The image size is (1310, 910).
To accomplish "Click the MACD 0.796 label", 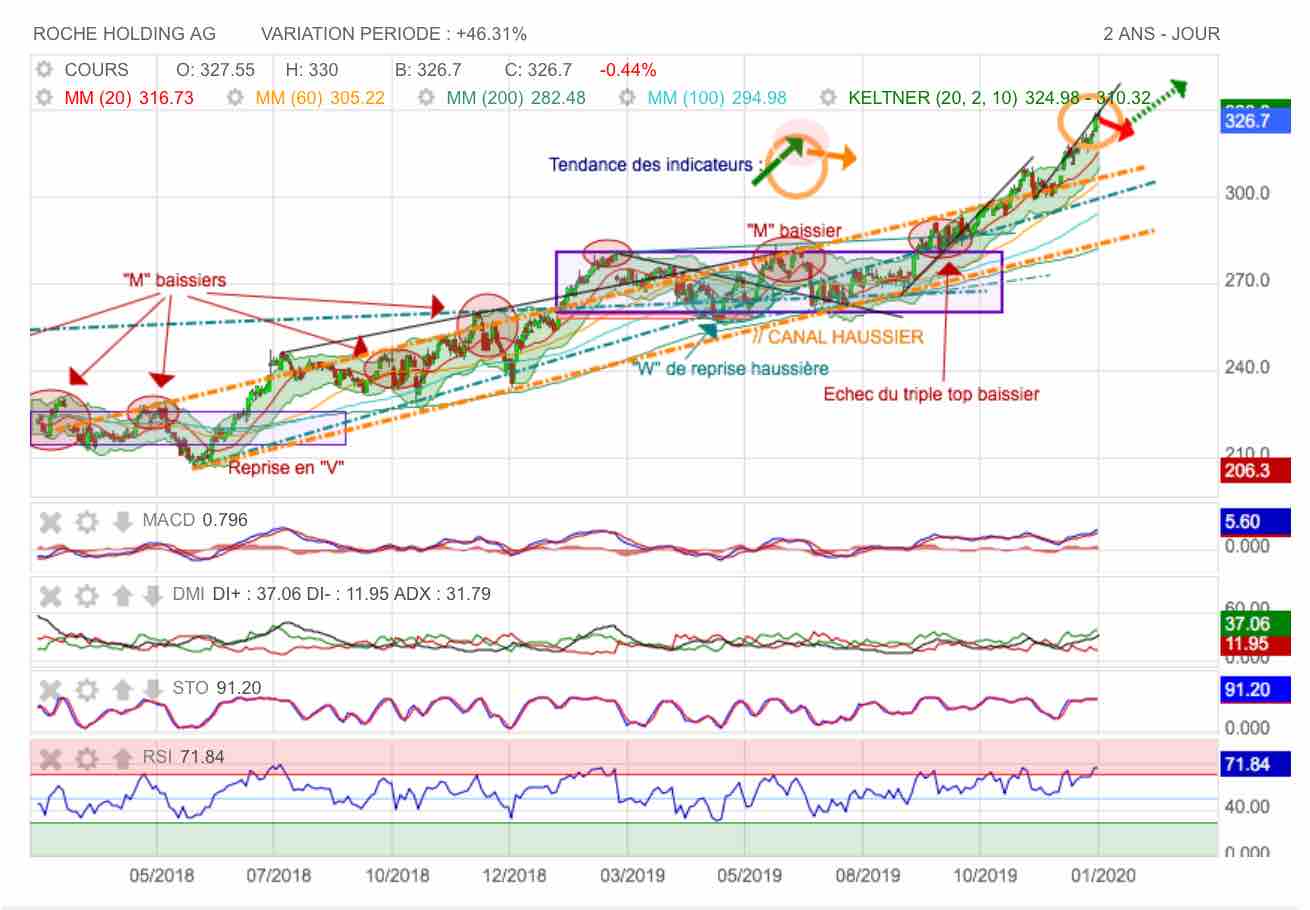I will [x=195, y=520].
